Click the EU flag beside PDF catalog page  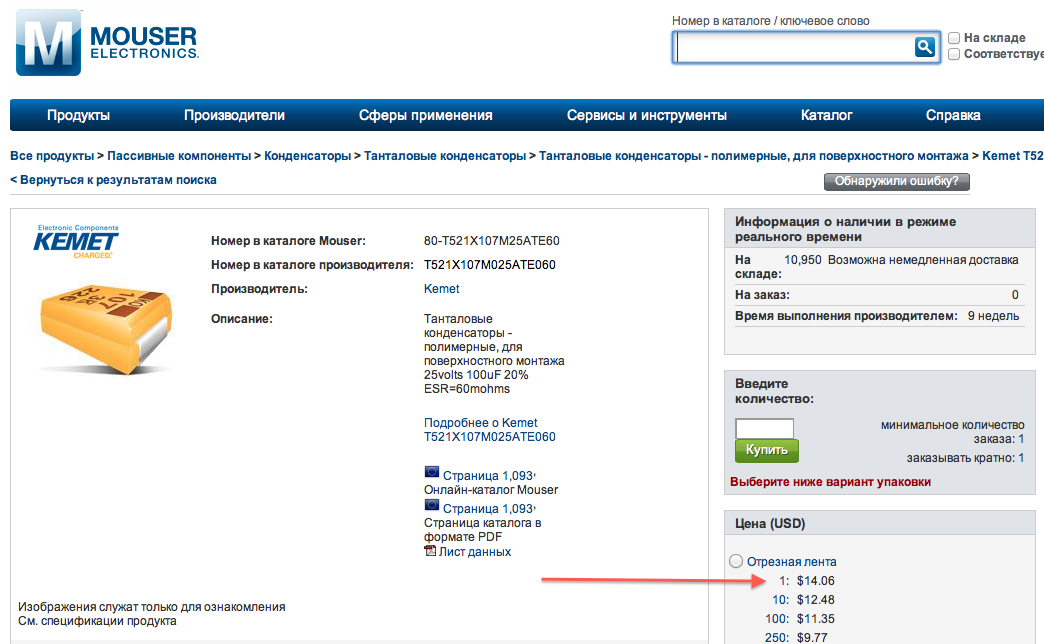pos(431,505)
